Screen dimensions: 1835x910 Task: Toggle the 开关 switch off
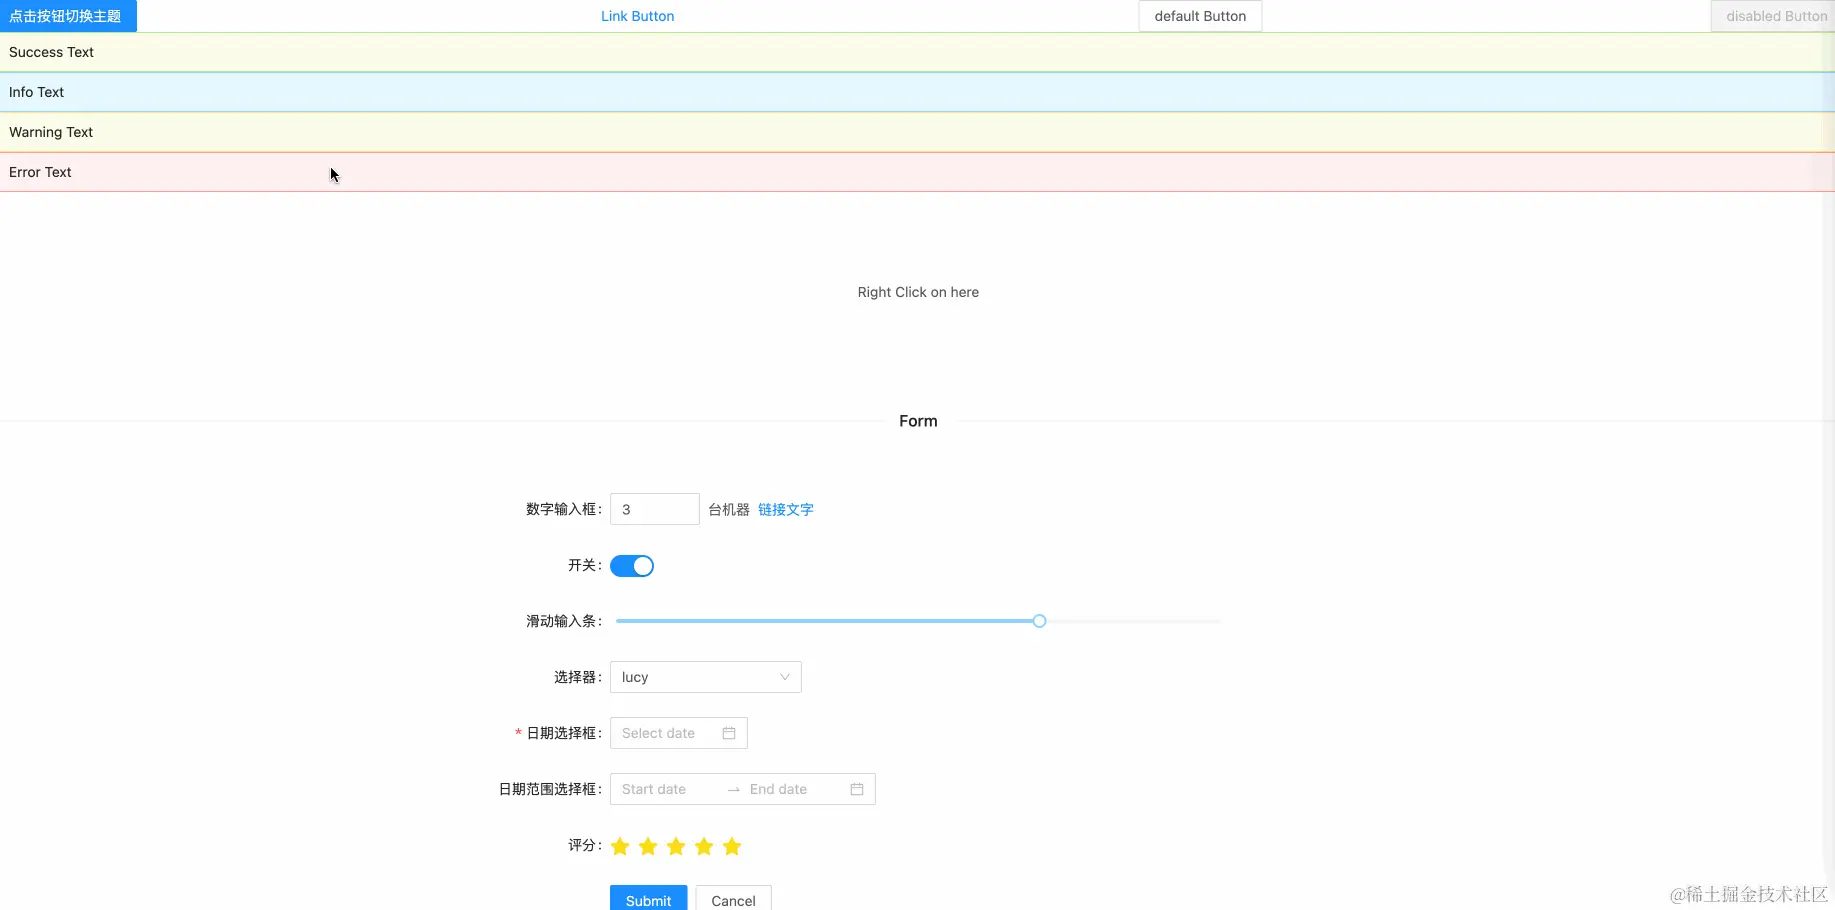631,565
